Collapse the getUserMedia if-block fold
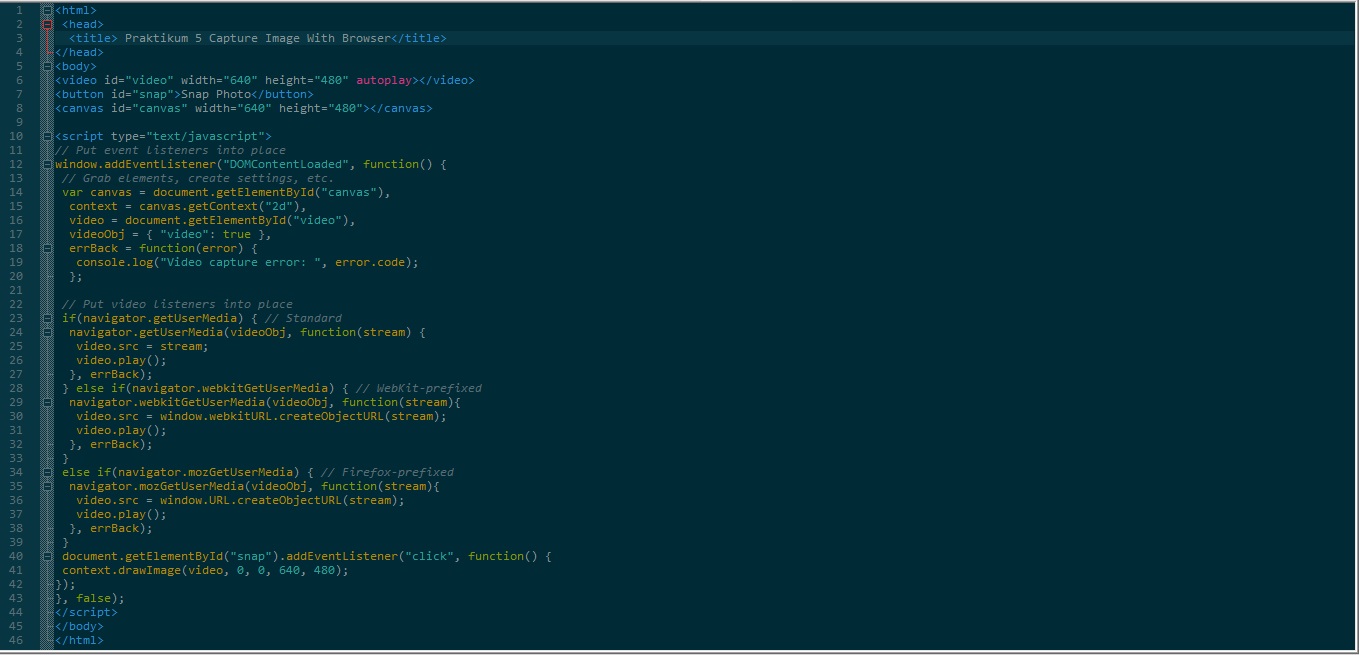This screenshot has height=655, width=1359. (45, 317)
